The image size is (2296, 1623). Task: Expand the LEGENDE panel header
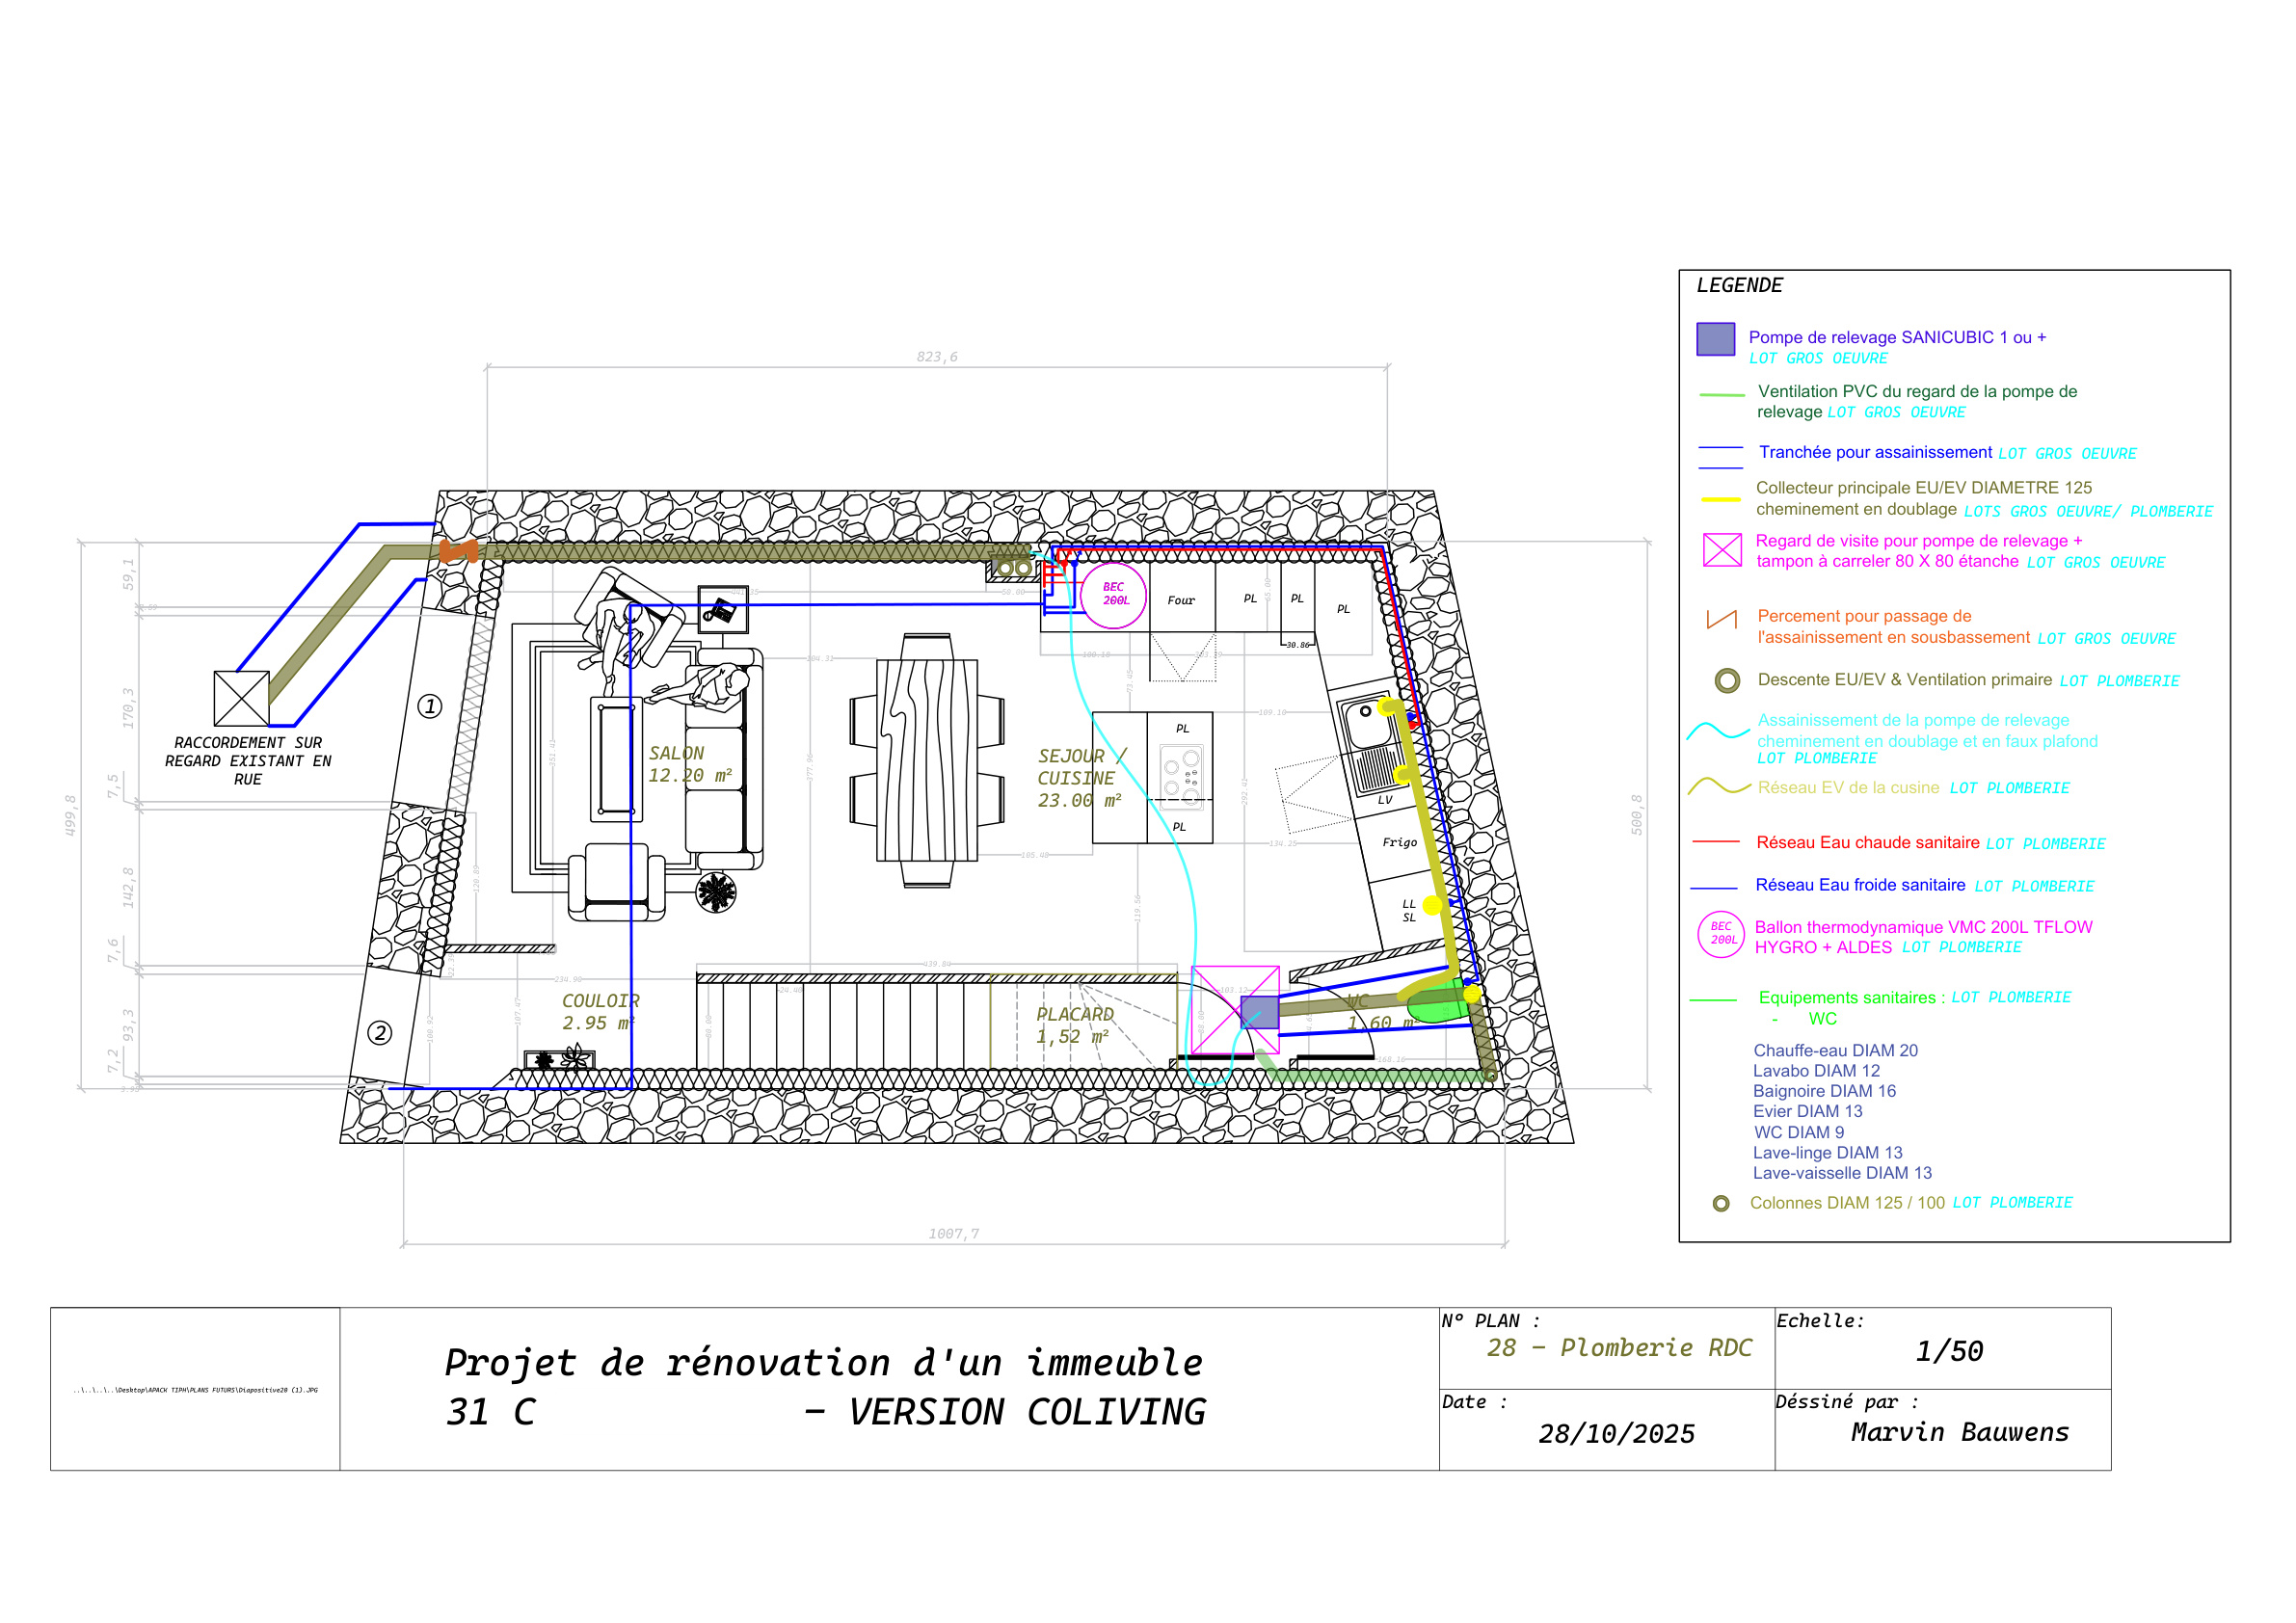[1740, 285]
